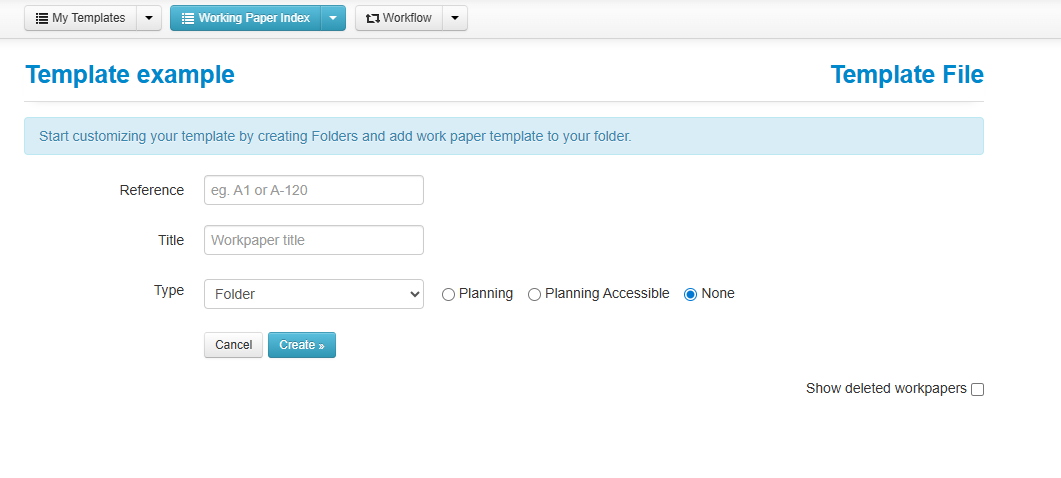Choose the Planning Accessible radio option
1061x478 pixels.
tap(534, 294)
